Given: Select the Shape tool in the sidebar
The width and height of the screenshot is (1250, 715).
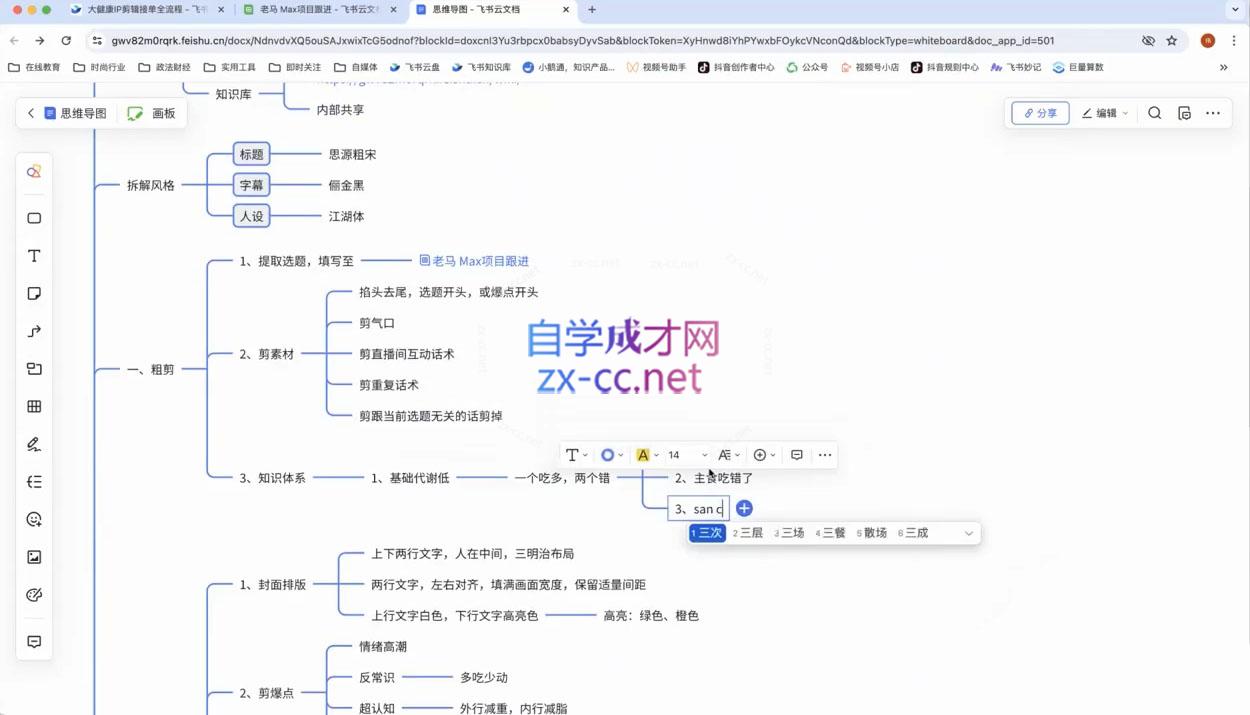Looking at the screenshot, I should [x=33, y=217].
